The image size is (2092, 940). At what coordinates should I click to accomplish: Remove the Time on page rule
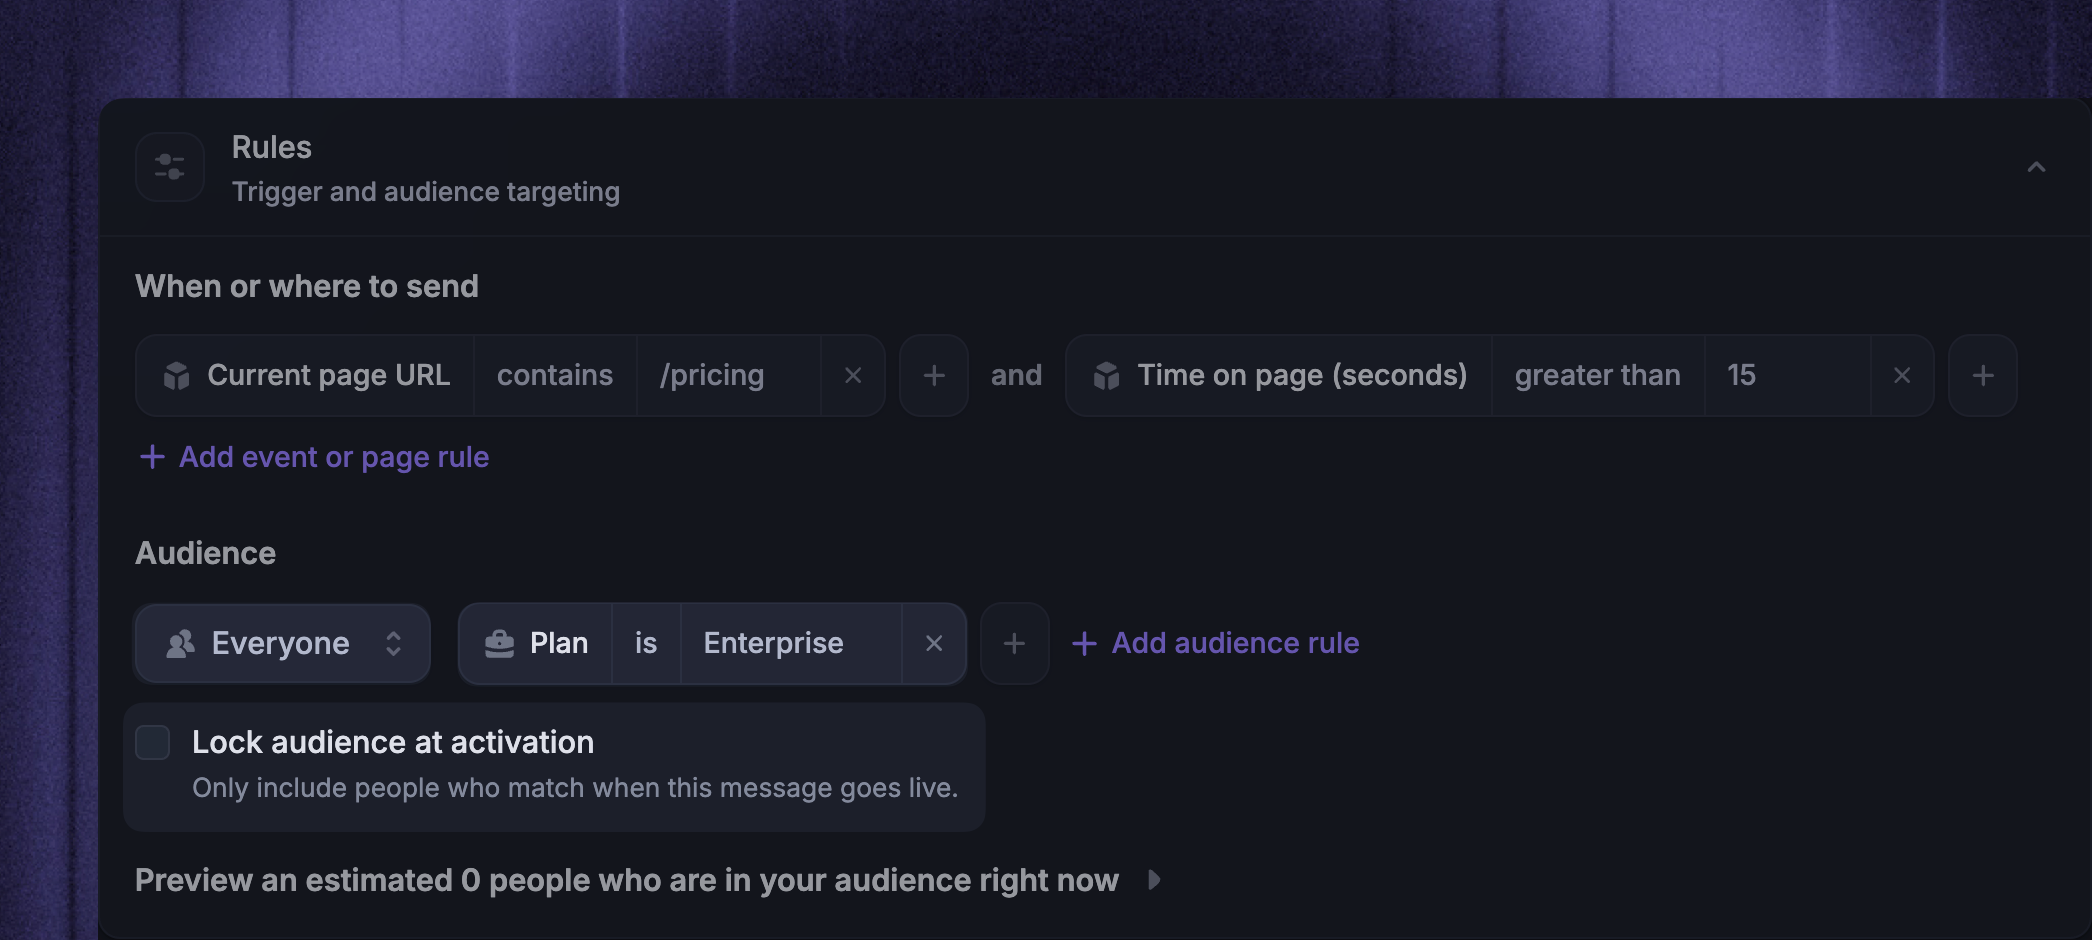click(x=1902, y=376)
